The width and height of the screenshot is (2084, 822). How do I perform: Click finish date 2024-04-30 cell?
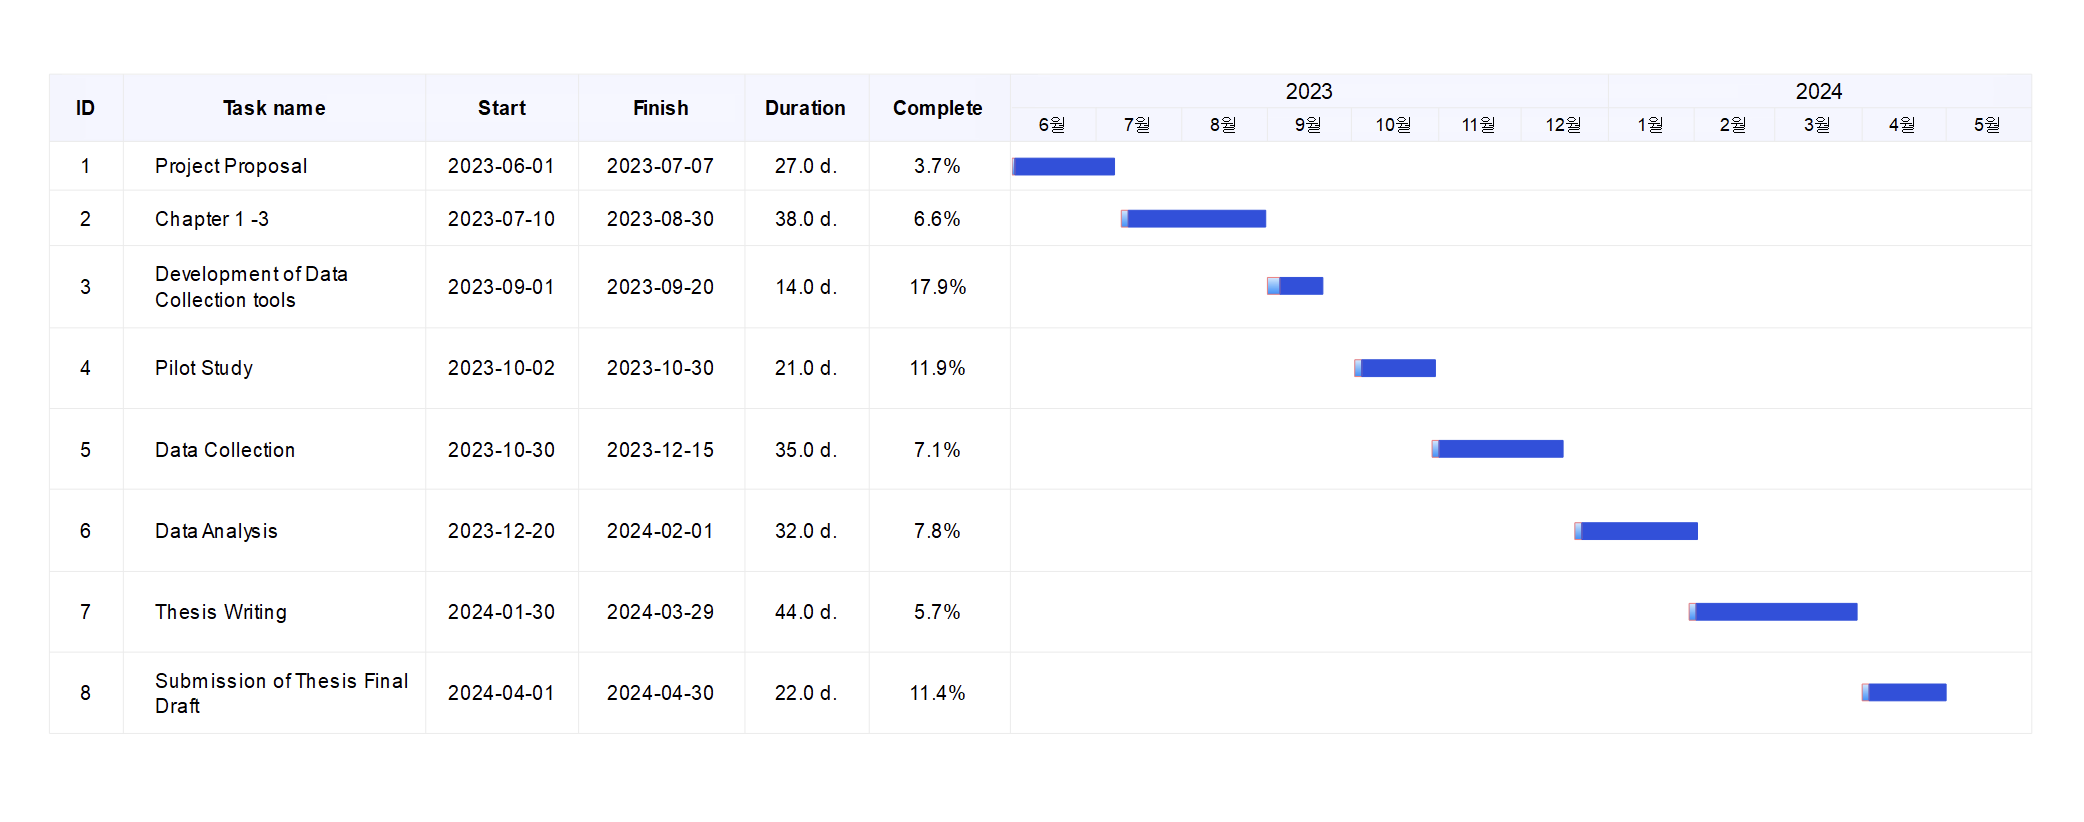pyautogui.click(x=660, y=693)
